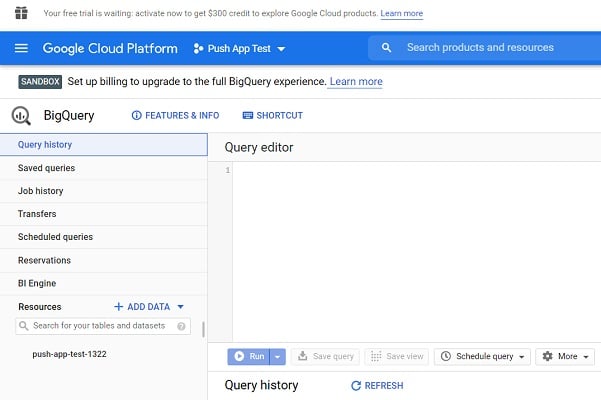
Task: Click the Save view button
Action: click(397, 357)
